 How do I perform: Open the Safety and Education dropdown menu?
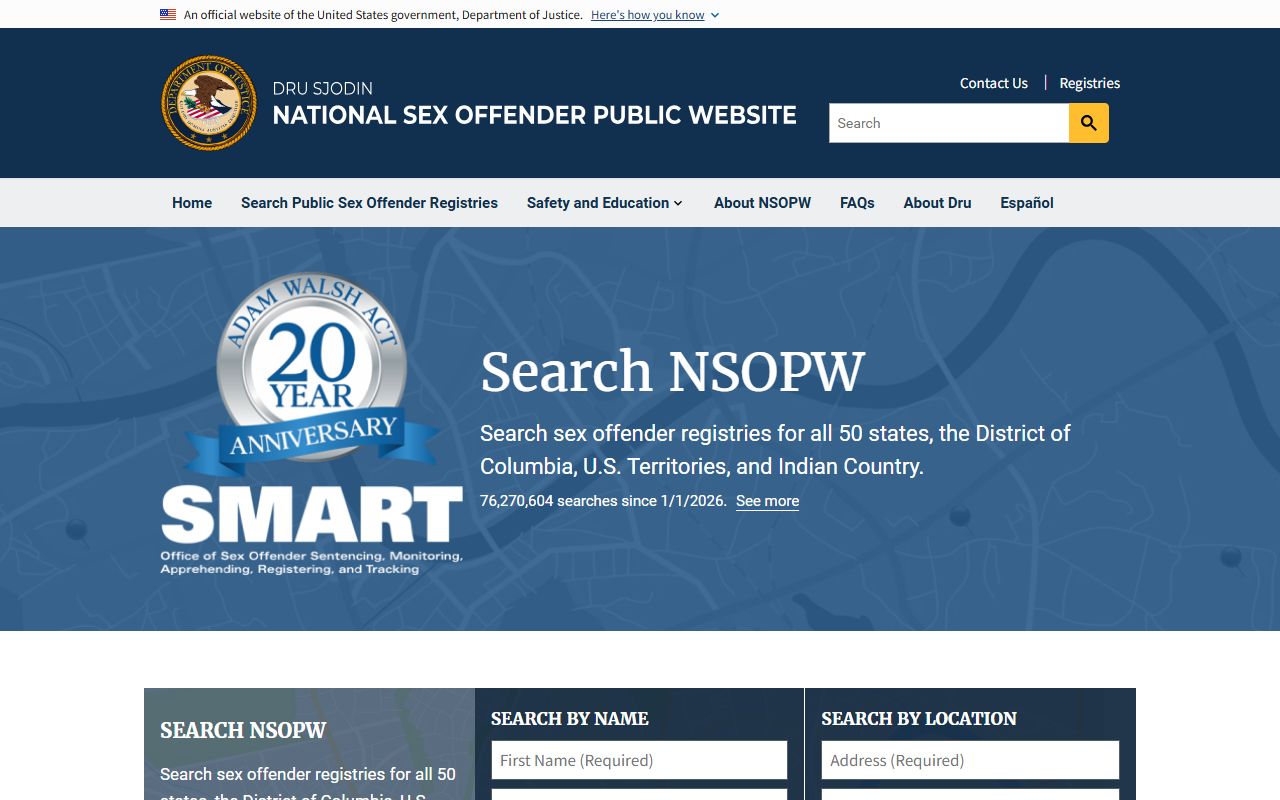click(x=605, y=203)
